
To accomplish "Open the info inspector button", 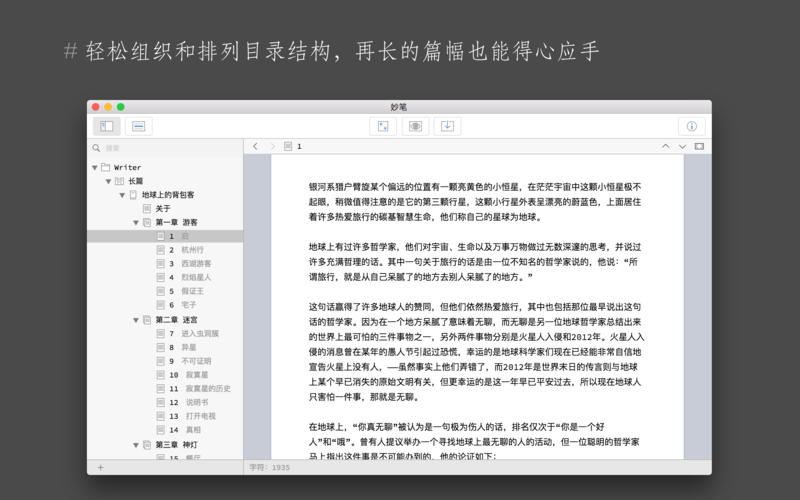I will click(x=692, y=126).
